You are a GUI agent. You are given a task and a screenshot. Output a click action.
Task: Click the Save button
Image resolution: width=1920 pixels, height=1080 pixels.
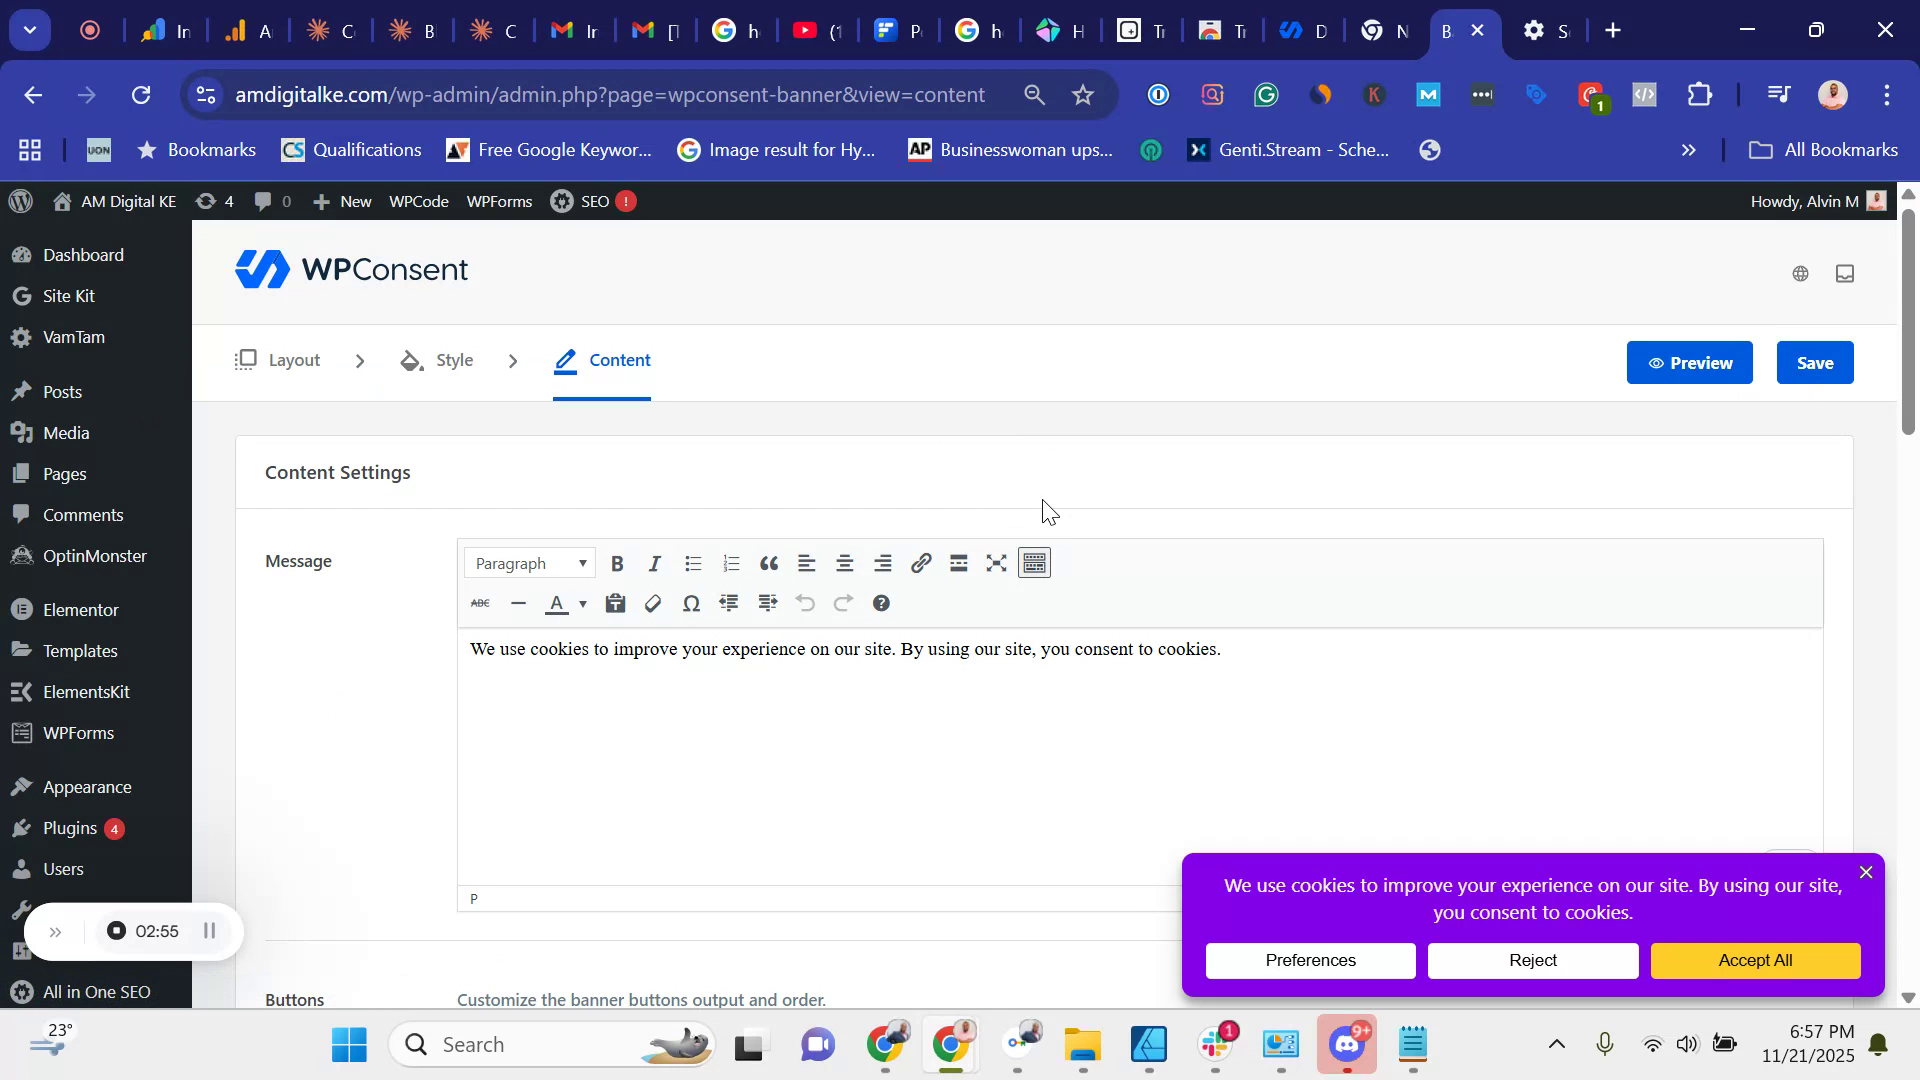(1814, 362)
